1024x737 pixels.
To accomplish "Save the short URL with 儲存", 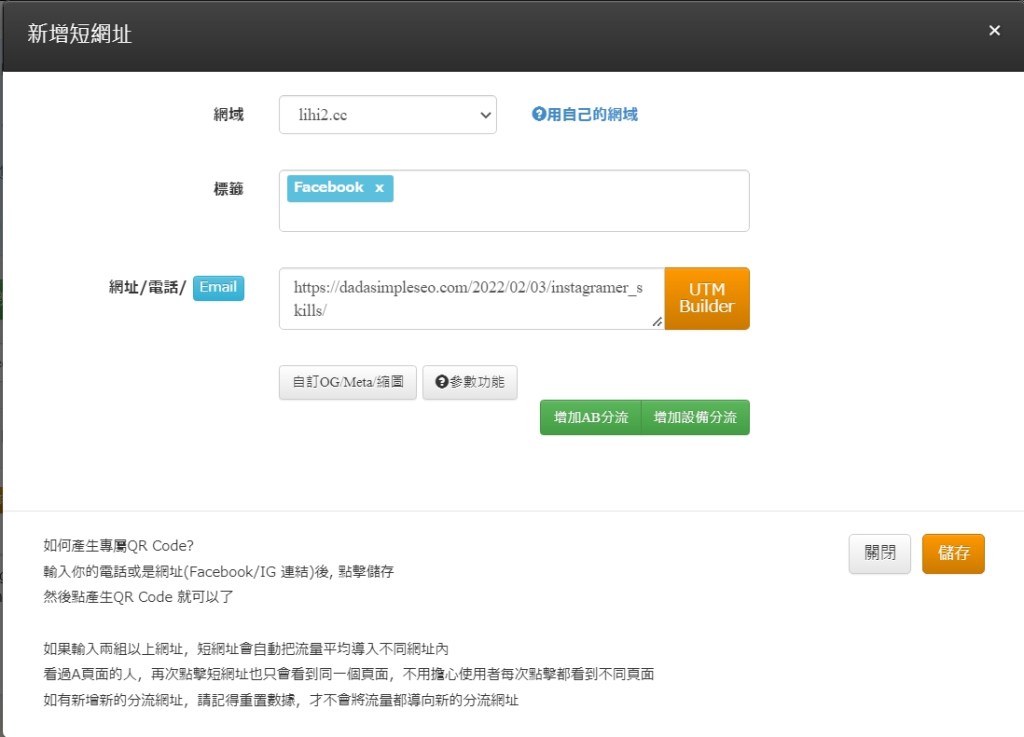I will pos(953,554).
